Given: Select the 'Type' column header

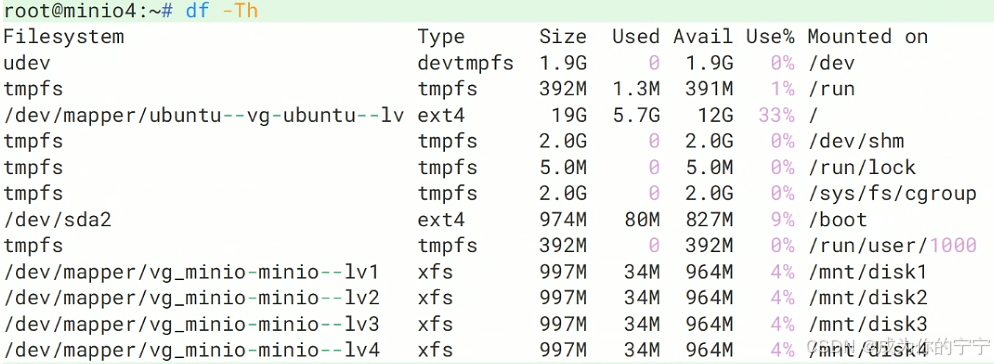Looking at the screenshot, I should pyautogui.click(x=441, y=37).
